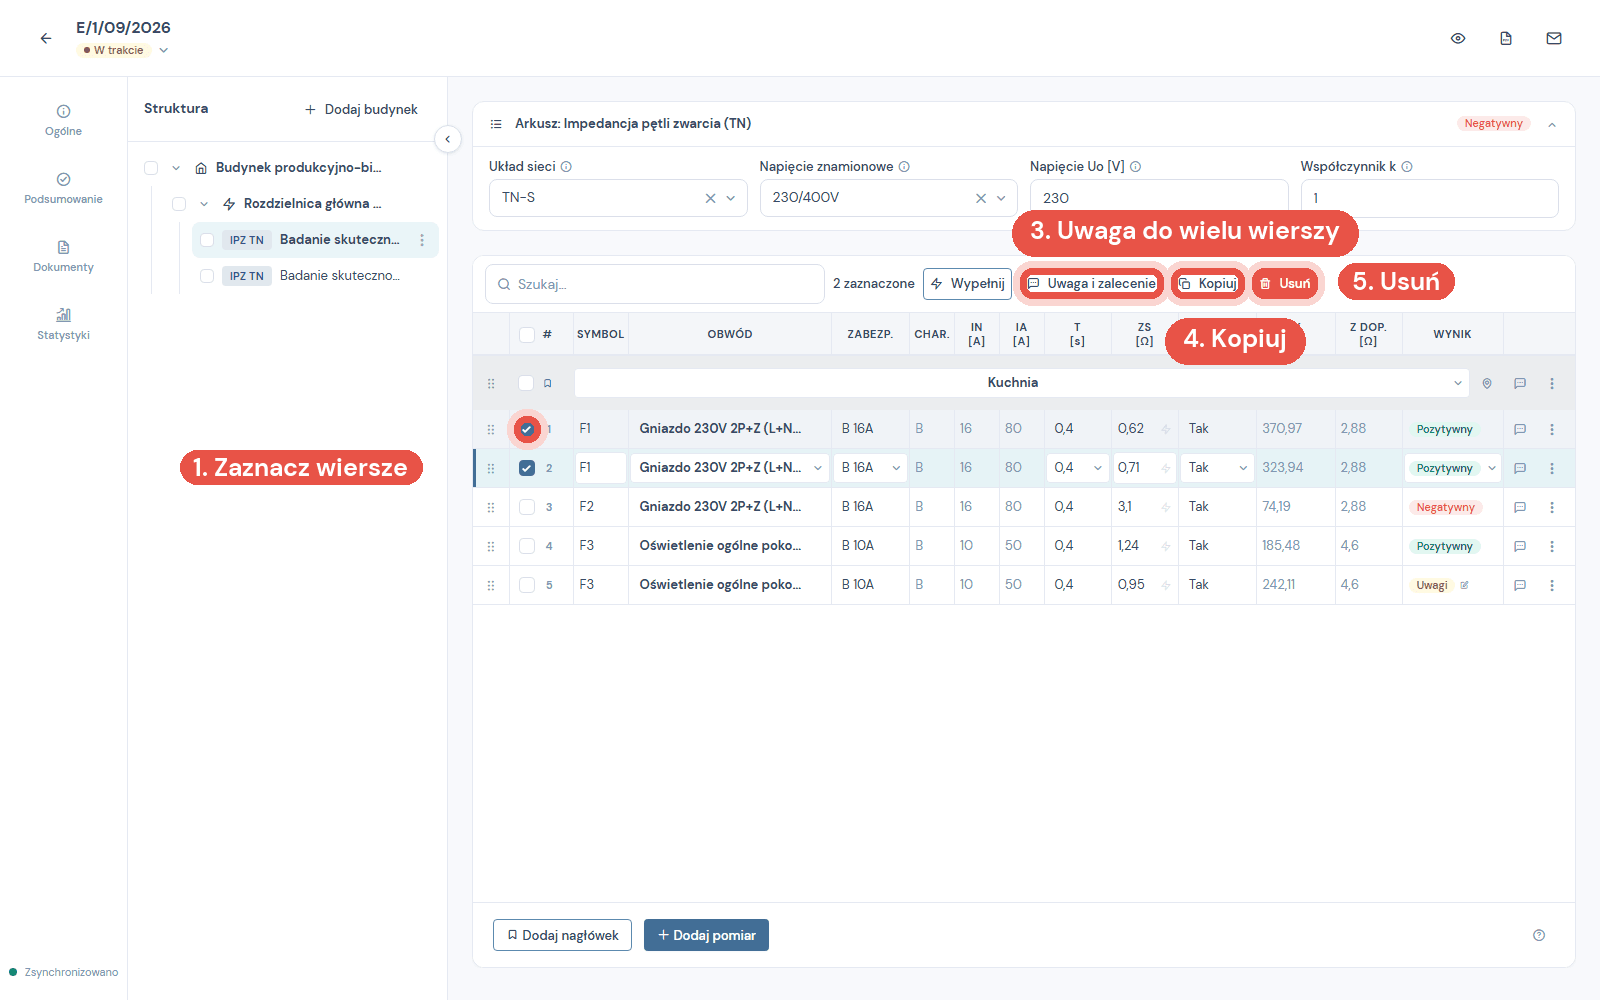This screenshot has width=1600, height=1000.
Task: Check the checkbox for row 5
Action: pos(527,585)
